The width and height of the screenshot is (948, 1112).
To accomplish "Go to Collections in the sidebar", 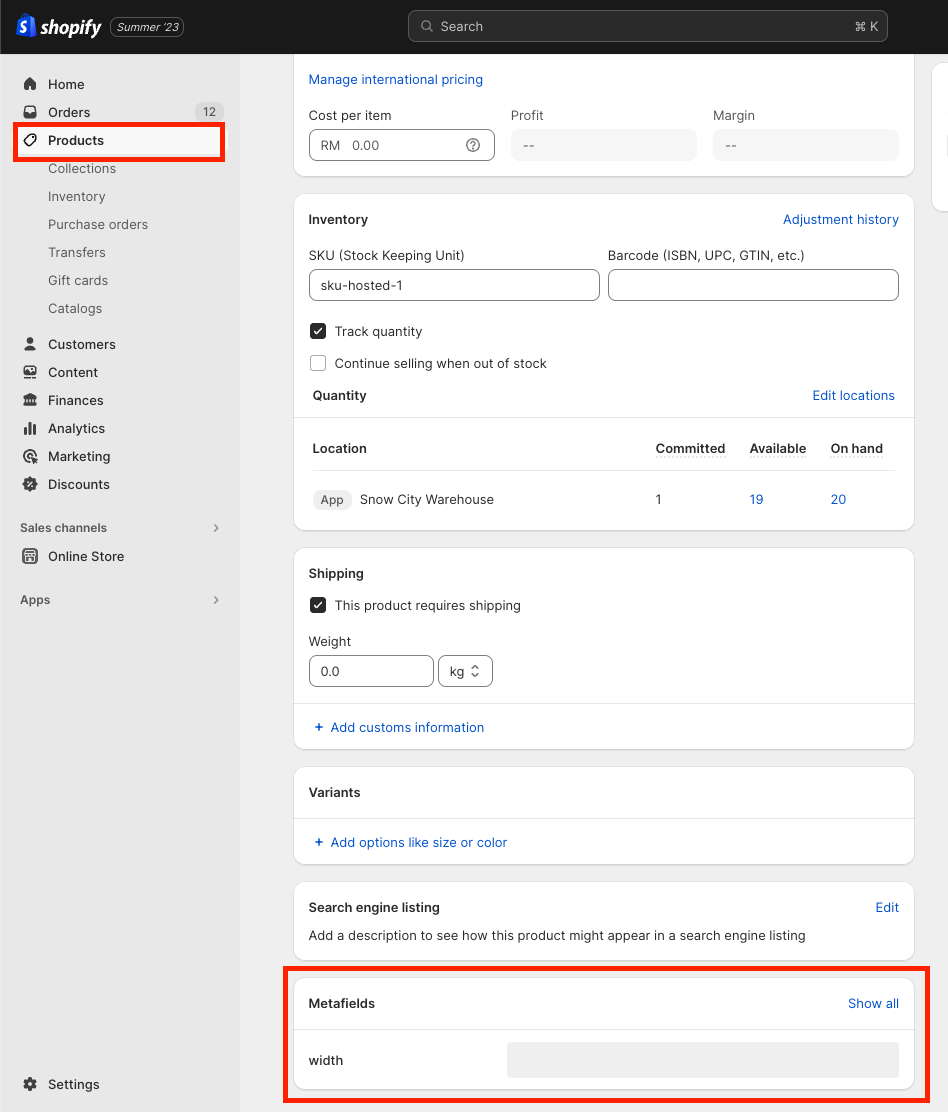I will point(82,169).
